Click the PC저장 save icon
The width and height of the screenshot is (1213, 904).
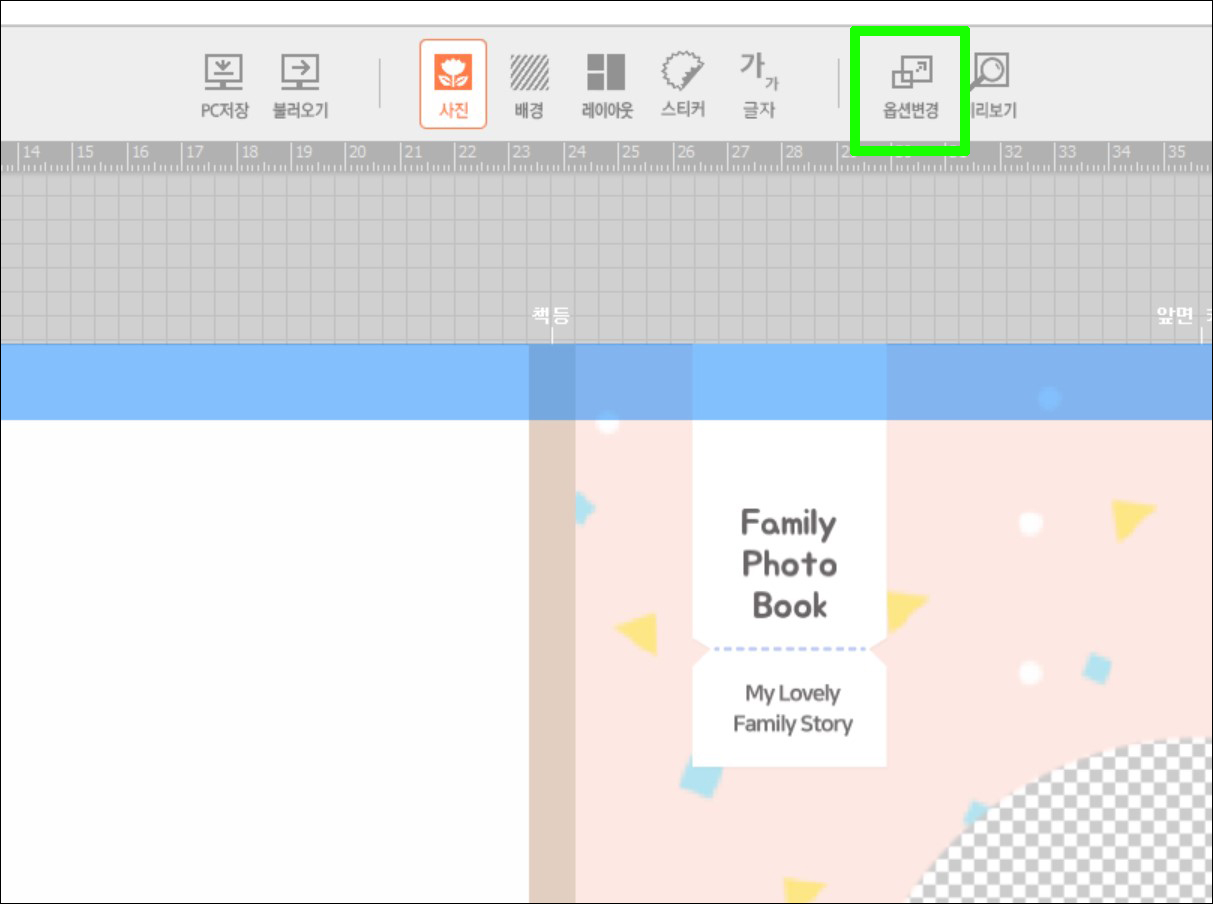[x=224, y=87]
